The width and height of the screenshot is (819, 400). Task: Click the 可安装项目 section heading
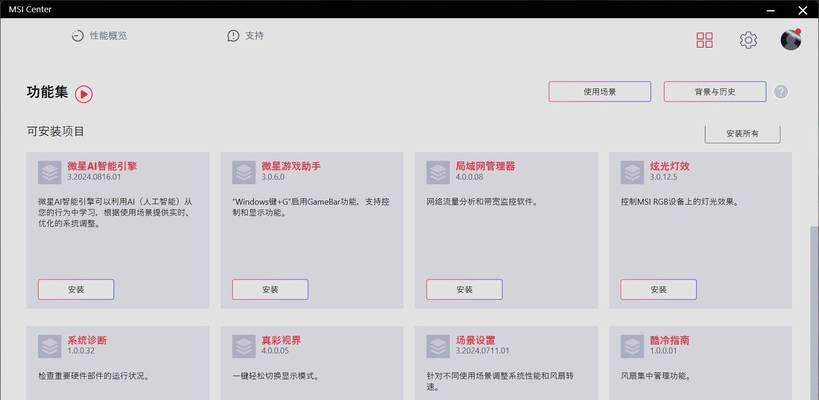pos(55,131)
